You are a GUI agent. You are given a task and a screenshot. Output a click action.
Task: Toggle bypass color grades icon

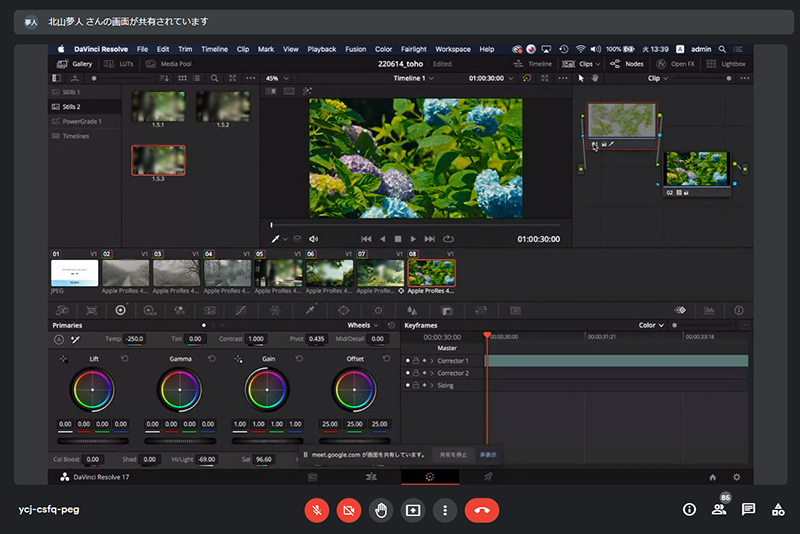tap(527, 78)
